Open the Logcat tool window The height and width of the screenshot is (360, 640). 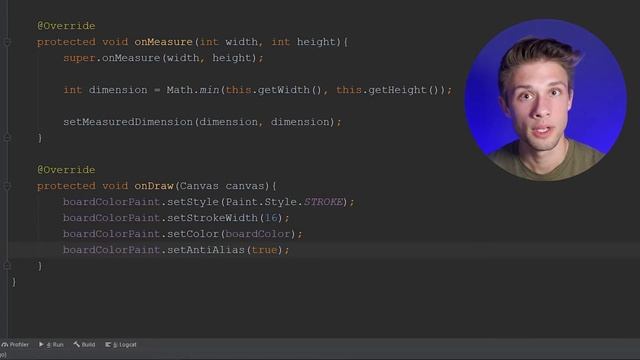[121, 344]
